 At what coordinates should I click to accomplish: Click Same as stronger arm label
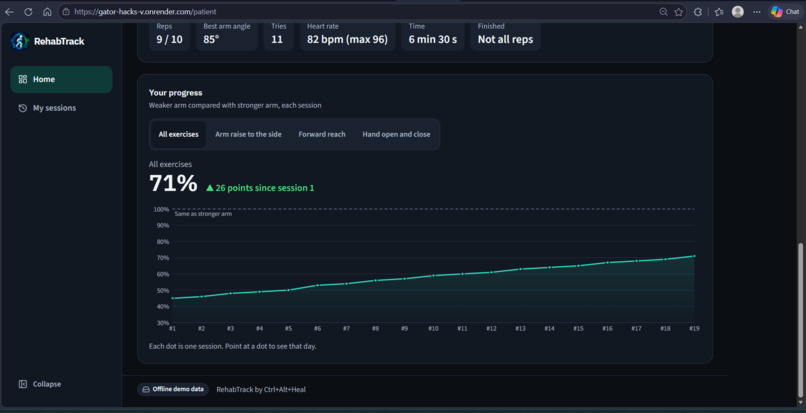(203, 214)
